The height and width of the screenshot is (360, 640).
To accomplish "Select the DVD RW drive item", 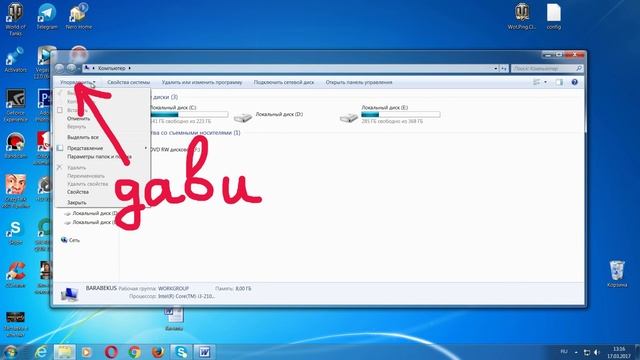I will [x=176, y=150].
